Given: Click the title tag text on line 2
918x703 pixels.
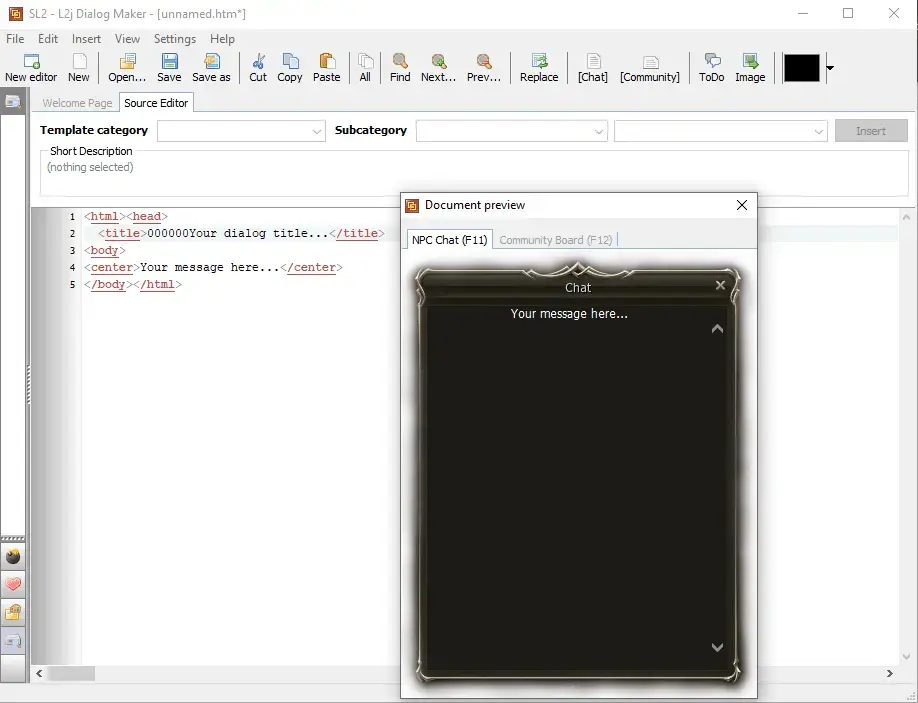Looking at the screenshot, I should coord(241,233).
